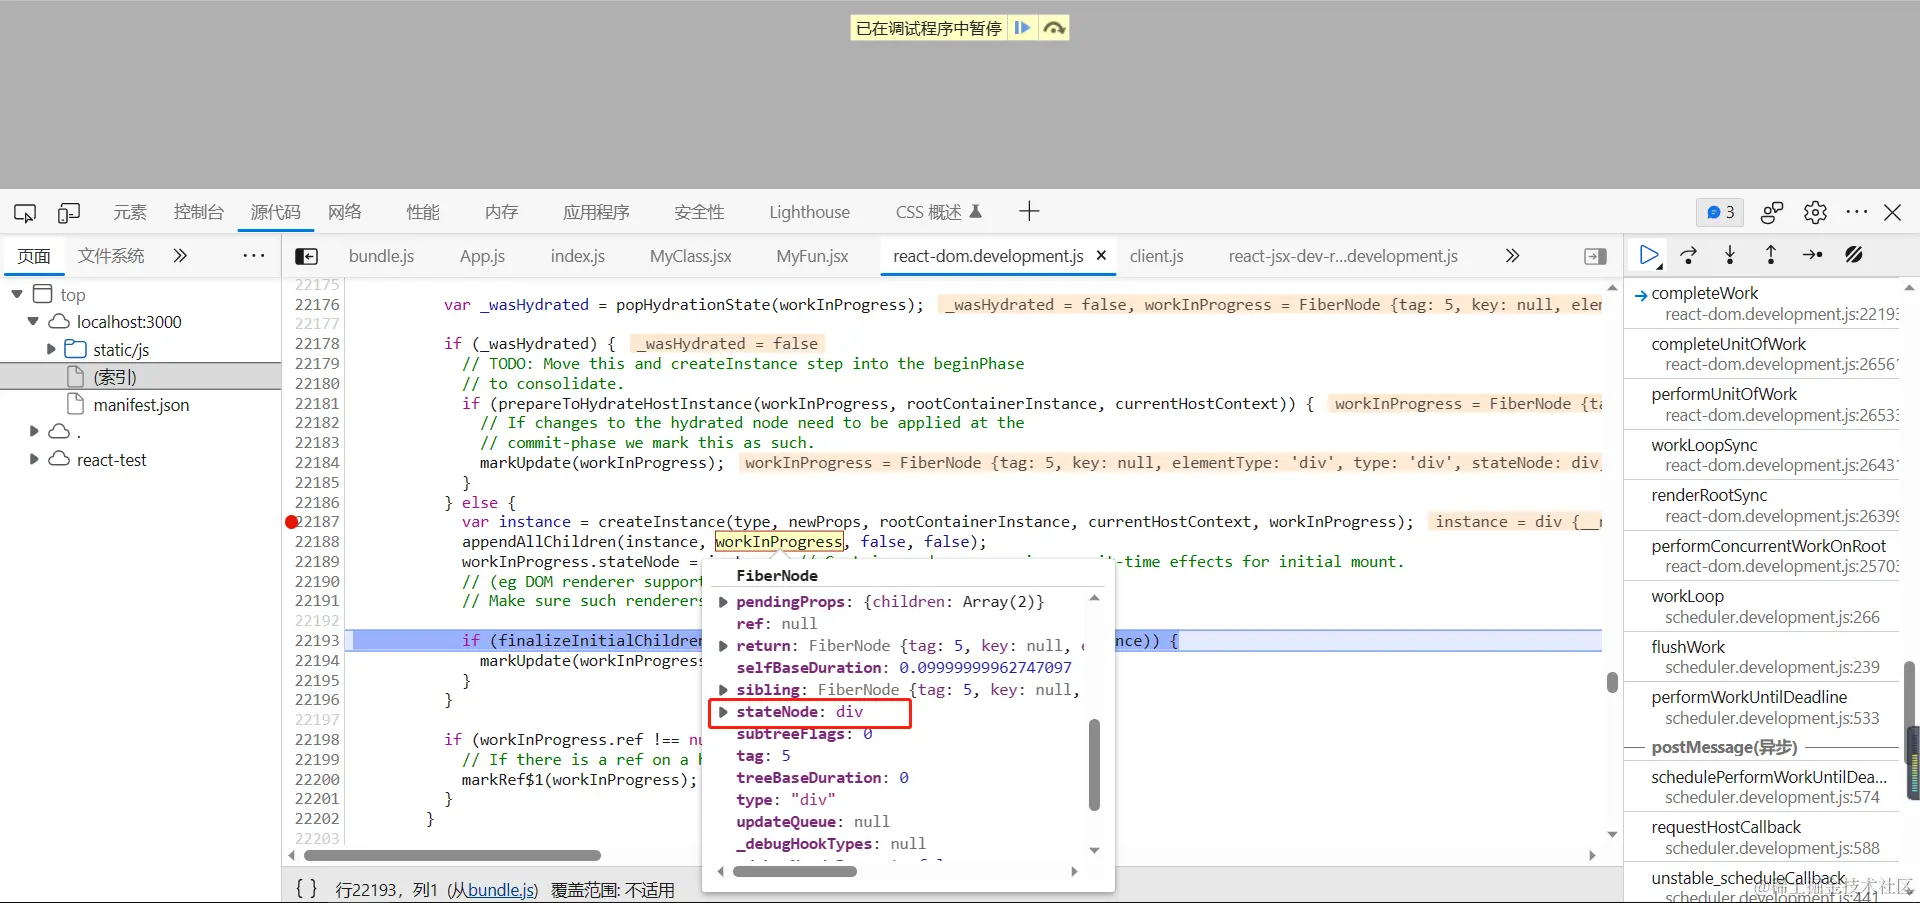This screenshot has height=903, width=1920.
Task: Open App.js file tab
Action: click(482, 256)
